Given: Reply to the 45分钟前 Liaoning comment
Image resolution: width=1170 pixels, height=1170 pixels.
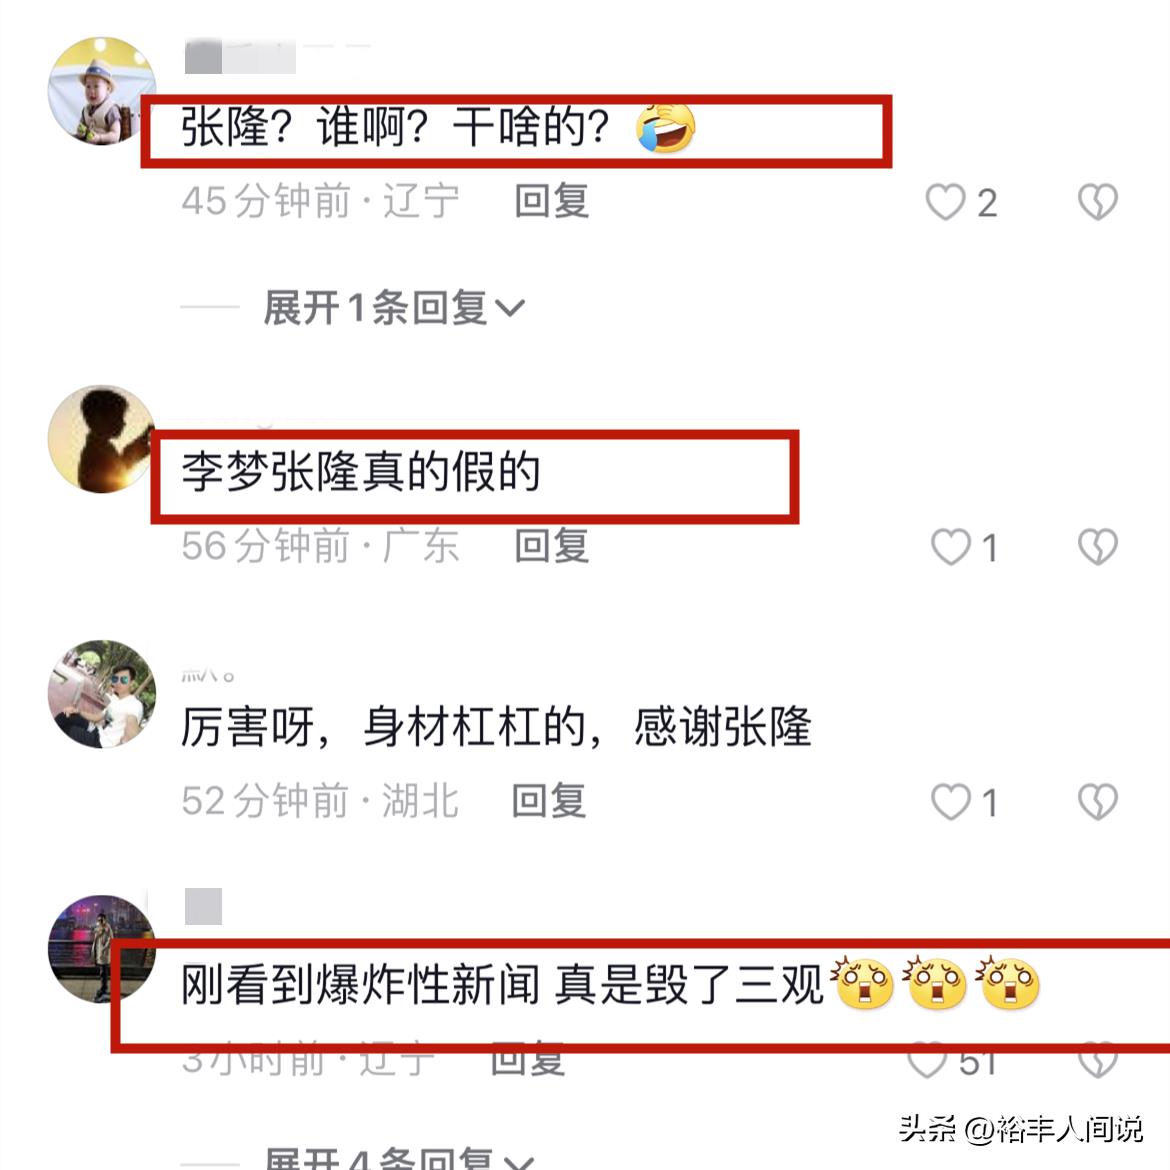Looking at the screenshot, I should point(551,201).
